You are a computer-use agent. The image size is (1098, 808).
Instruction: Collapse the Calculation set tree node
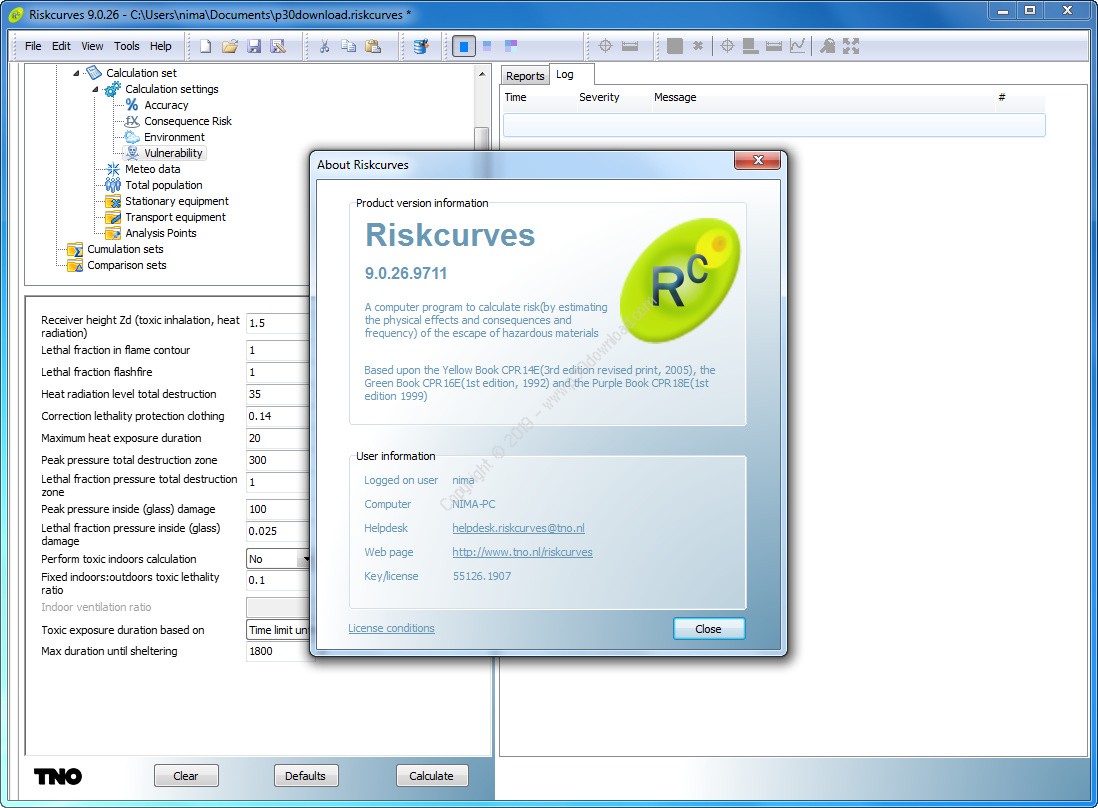point(76,73)
